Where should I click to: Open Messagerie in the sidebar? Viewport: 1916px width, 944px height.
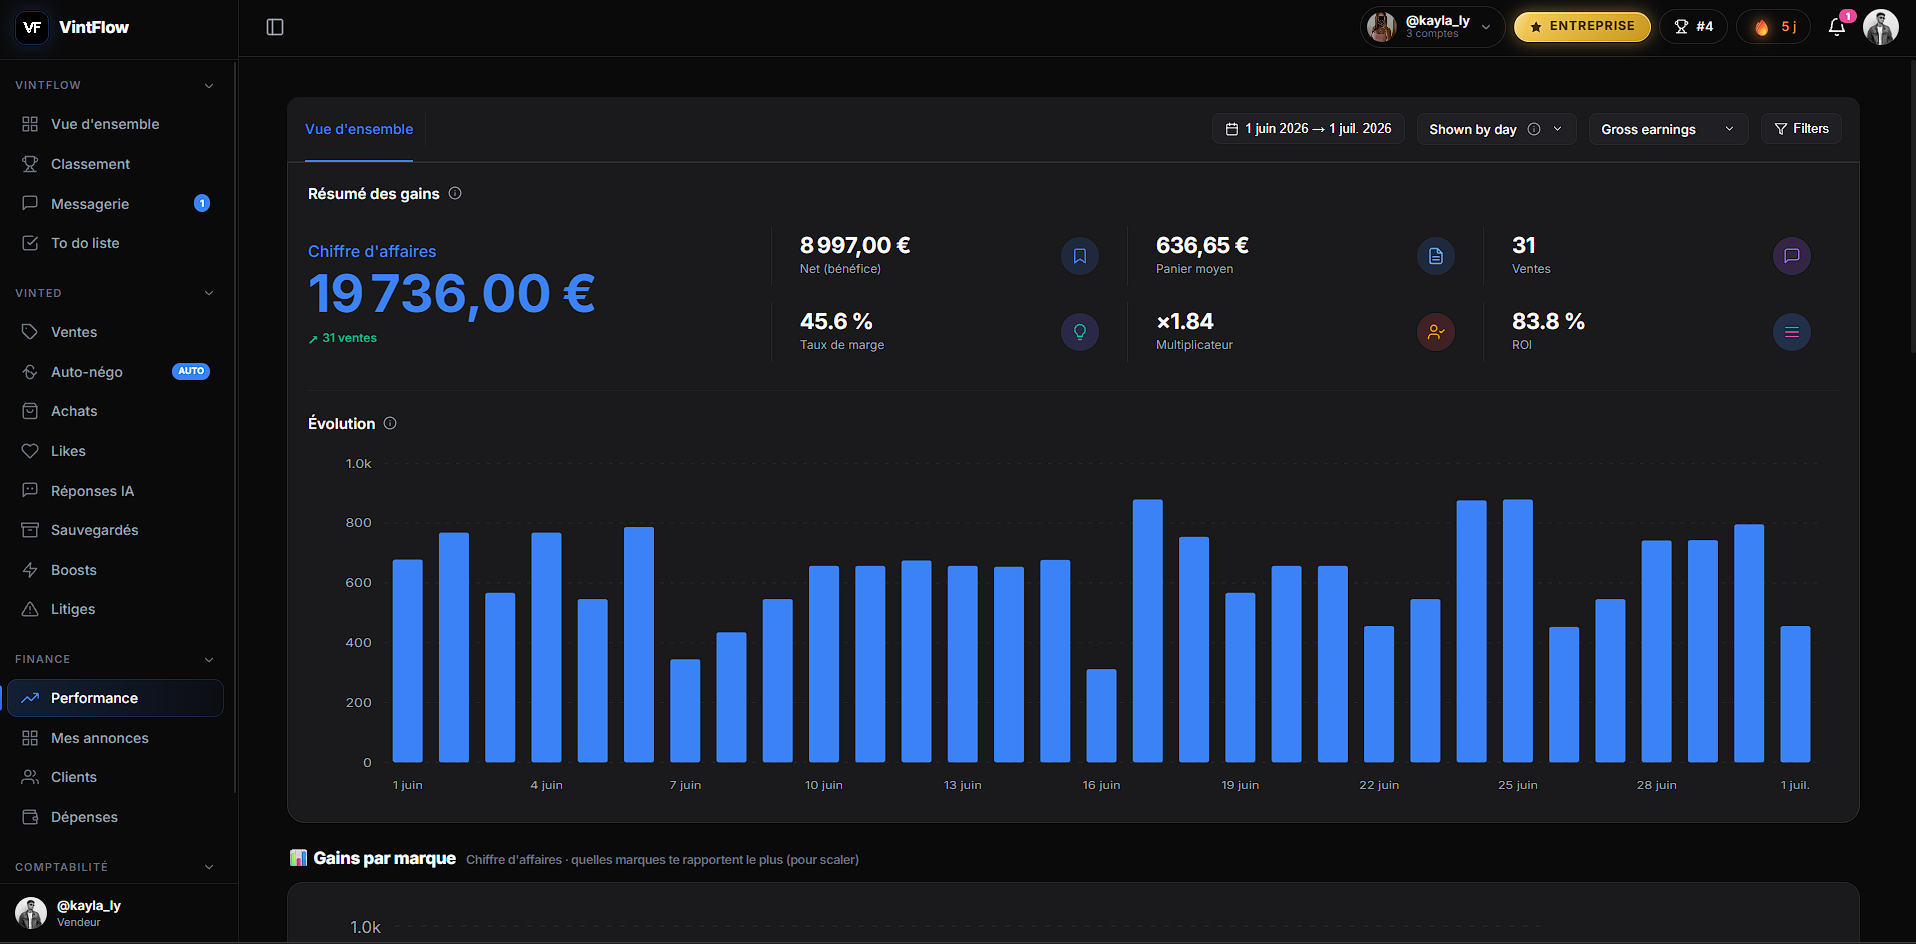coord(115,204)
